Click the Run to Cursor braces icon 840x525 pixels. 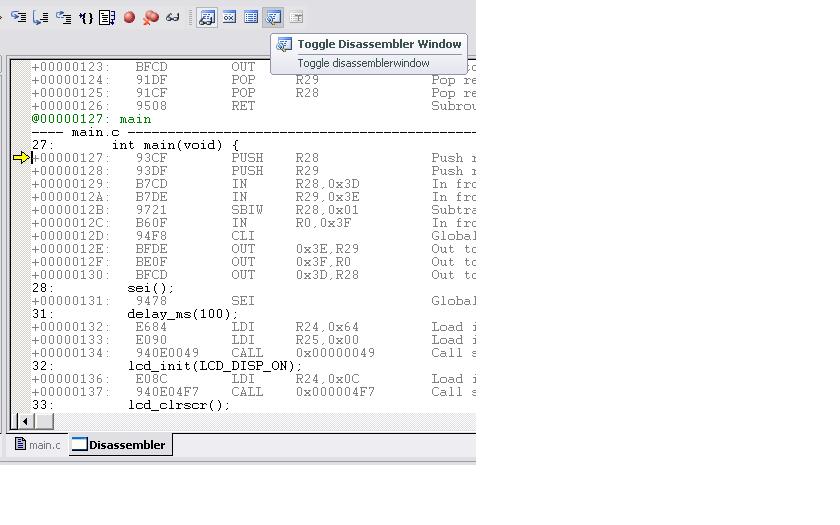[86, 18]
